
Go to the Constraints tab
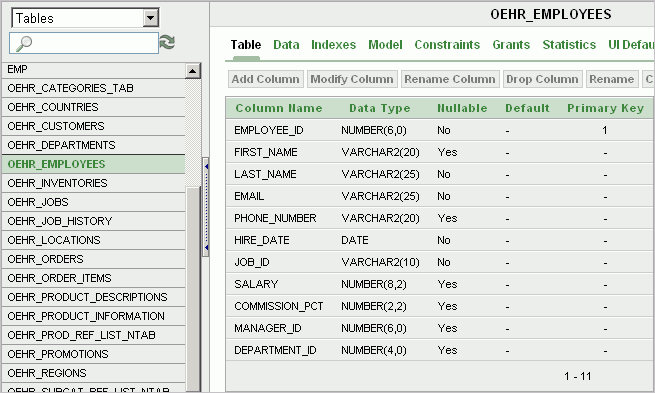coord(447,45)
